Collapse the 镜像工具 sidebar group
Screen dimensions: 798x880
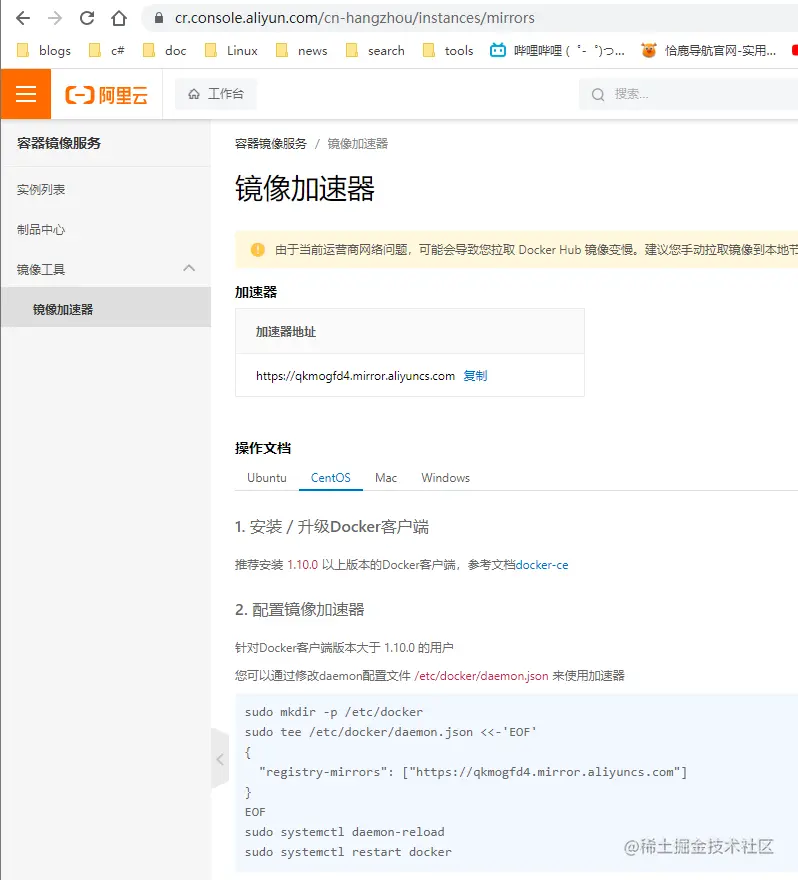189,268
